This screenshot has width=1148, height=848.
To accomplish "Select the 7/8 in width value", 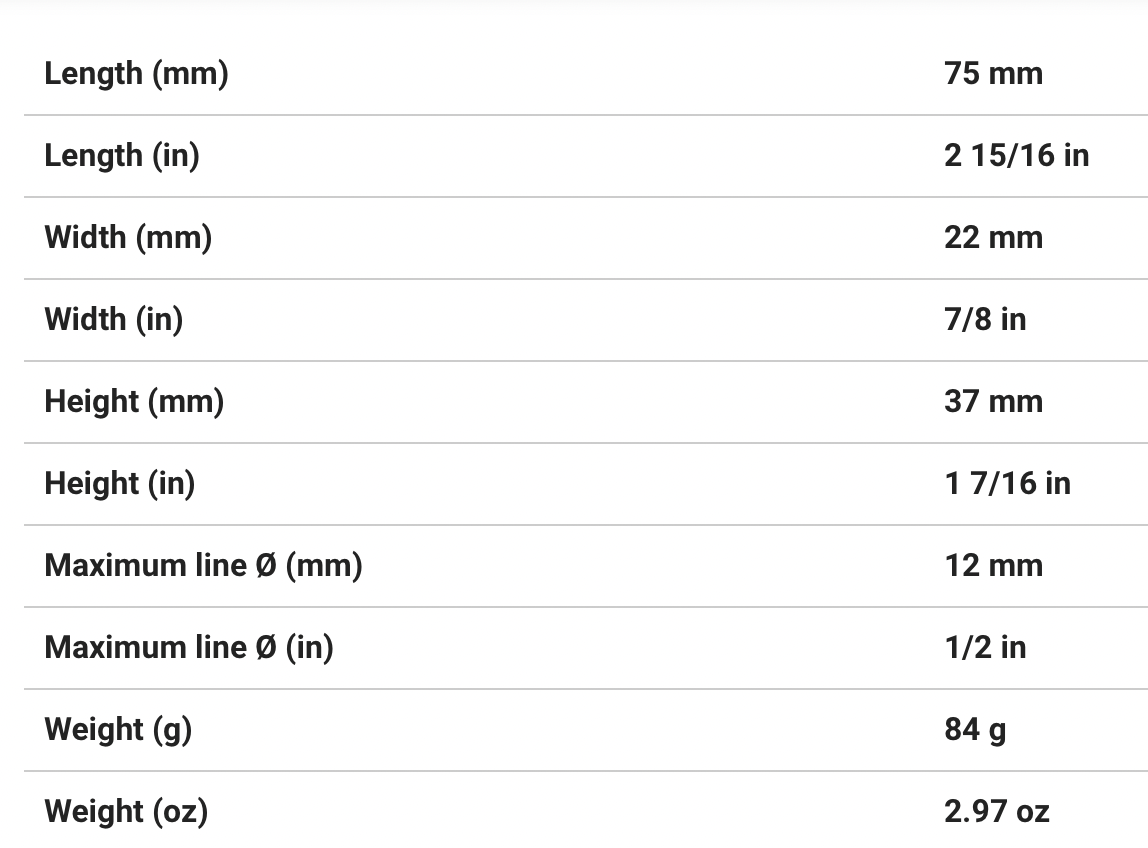I will (x=985, y=320).
